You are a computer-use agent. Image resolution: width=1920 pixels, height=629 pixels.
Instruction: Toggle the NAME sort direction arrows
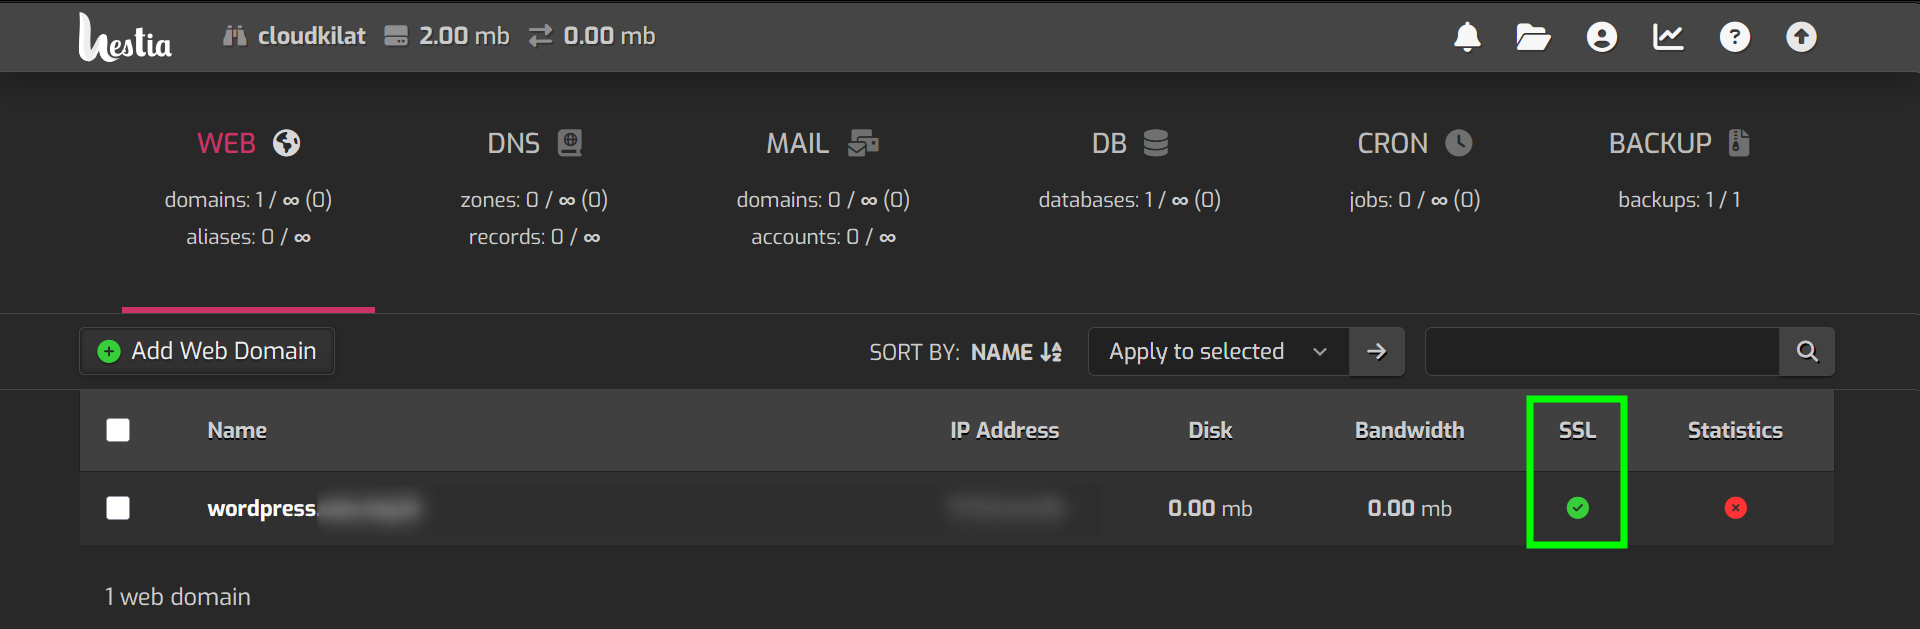[1049, 352]
